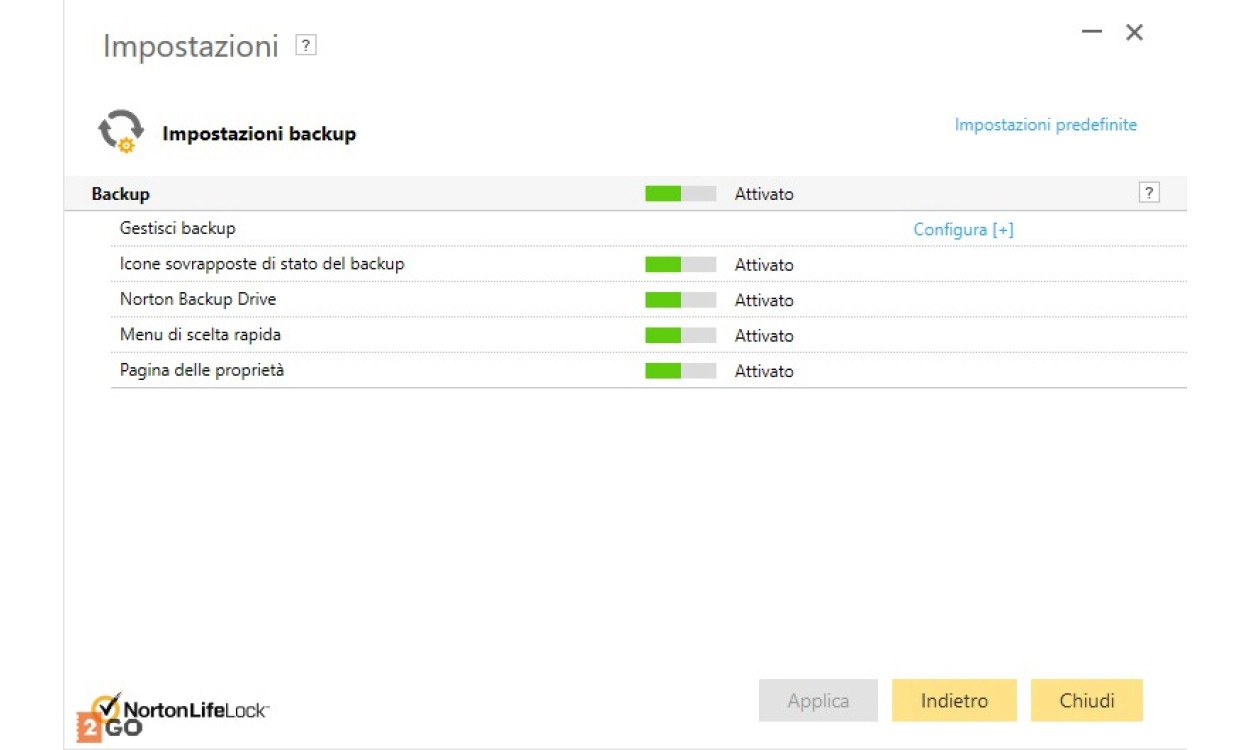Click the Backup section header
The height and width of the screenshot is (750, 1250).
120,194
